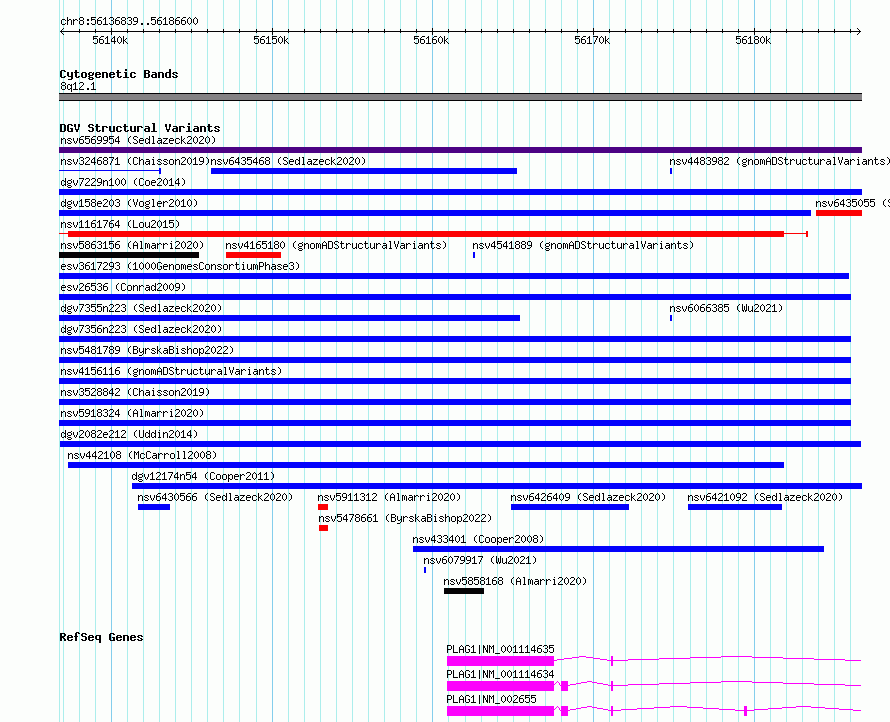Open the nsv3528842 (Chaisson2019) label
890x722 pixels.
click(135, 392)
